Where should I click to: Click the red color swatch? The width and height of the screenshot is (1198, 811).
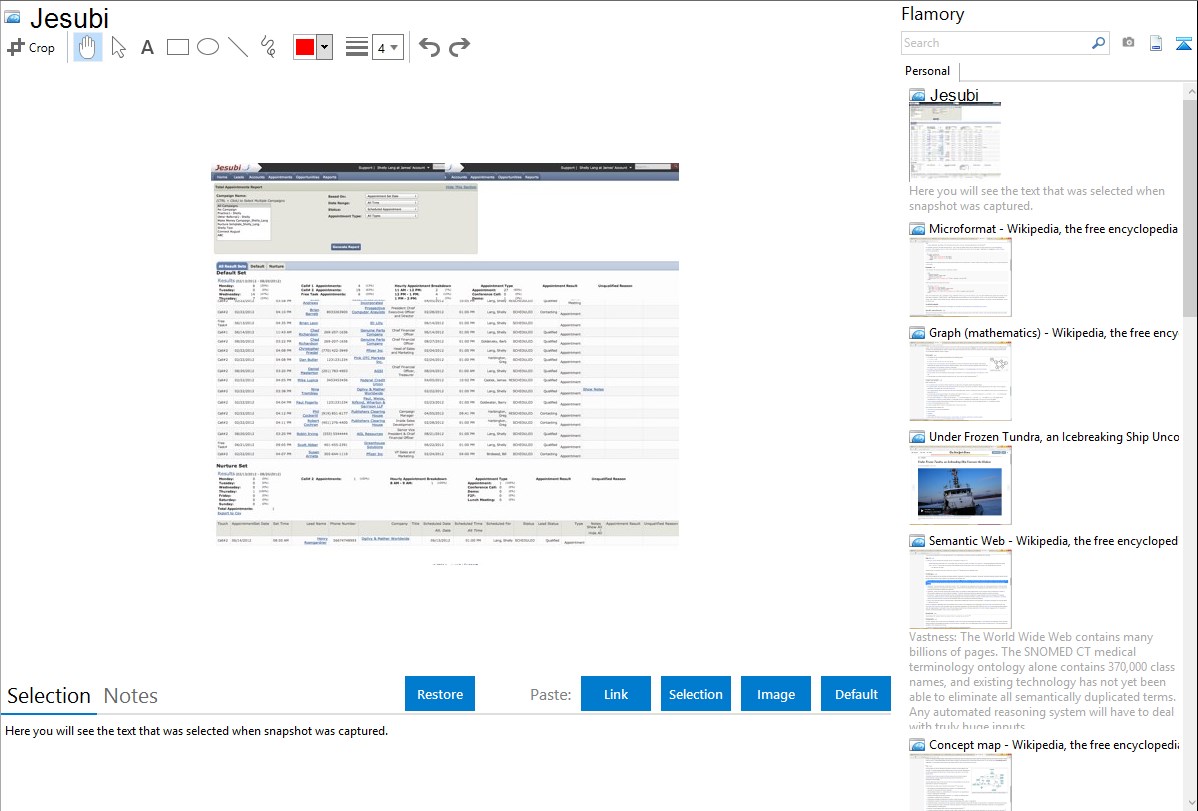click(305, 47)
